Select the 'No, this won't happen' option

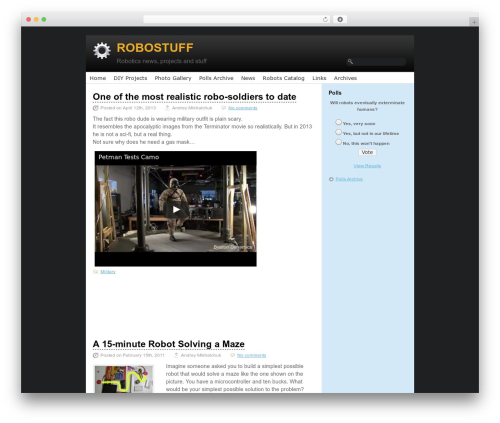(x=338, y=142)
